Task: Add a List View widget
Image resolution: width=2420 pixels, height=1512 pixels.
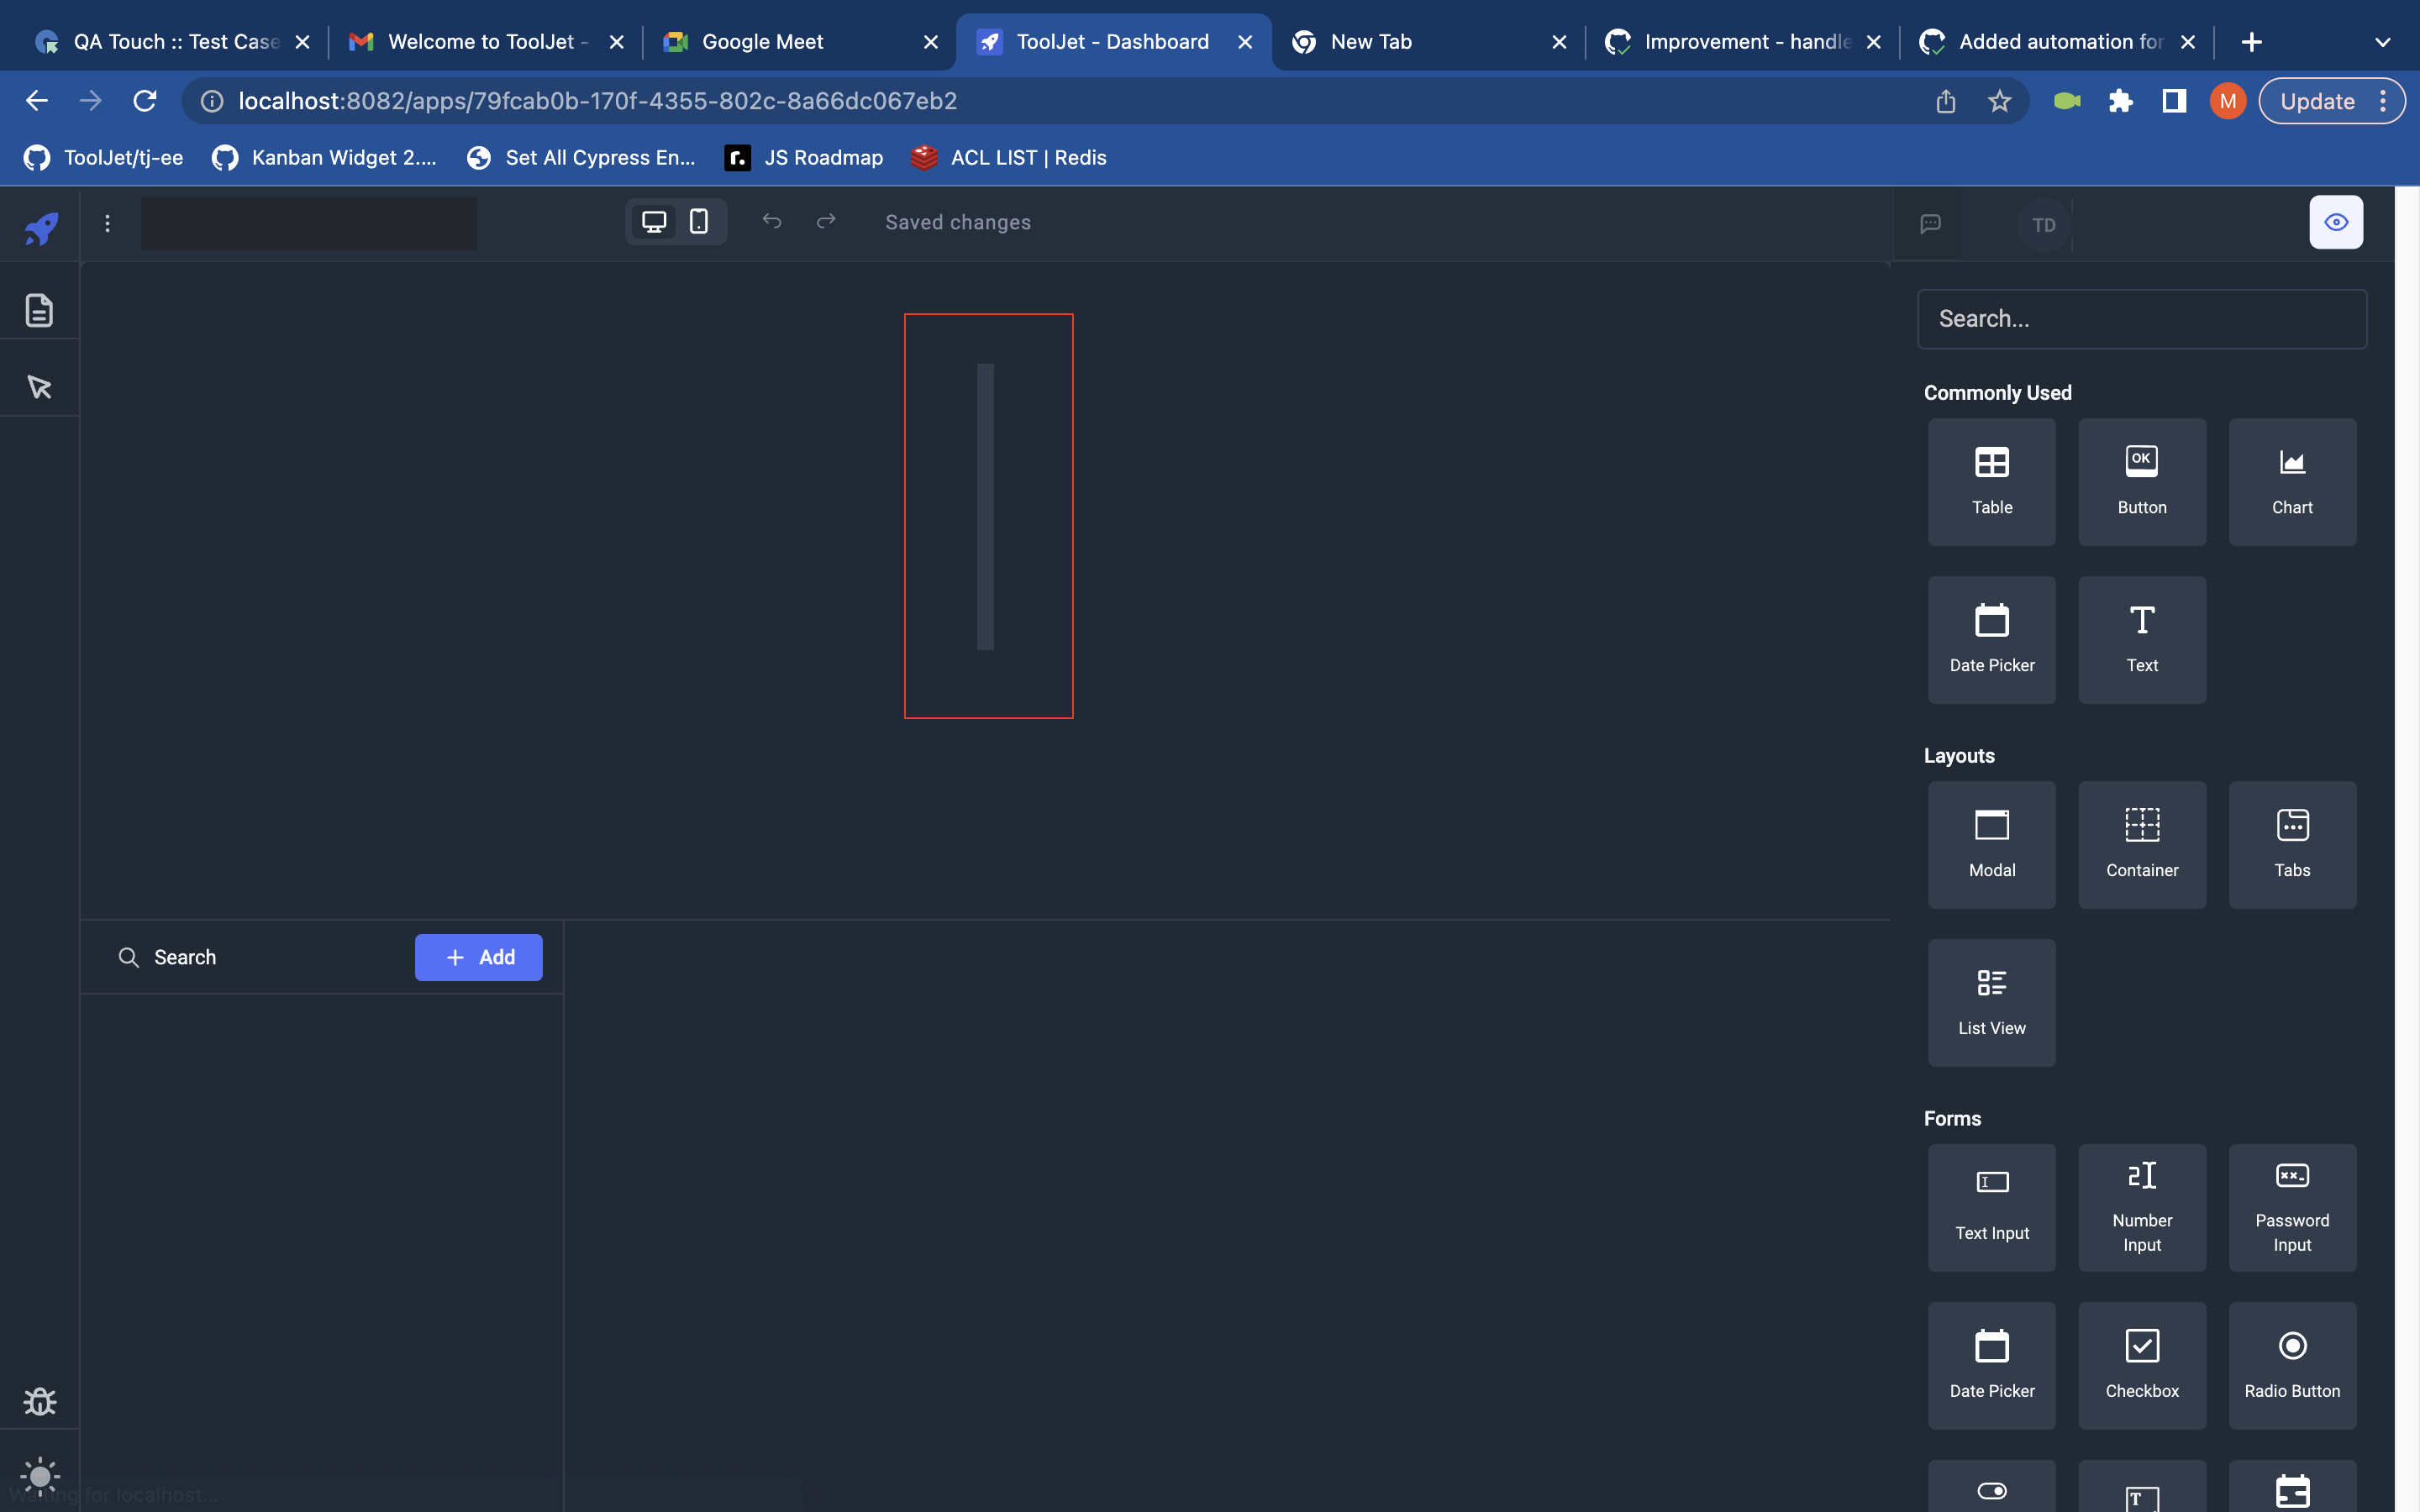Action: 1991,1001
